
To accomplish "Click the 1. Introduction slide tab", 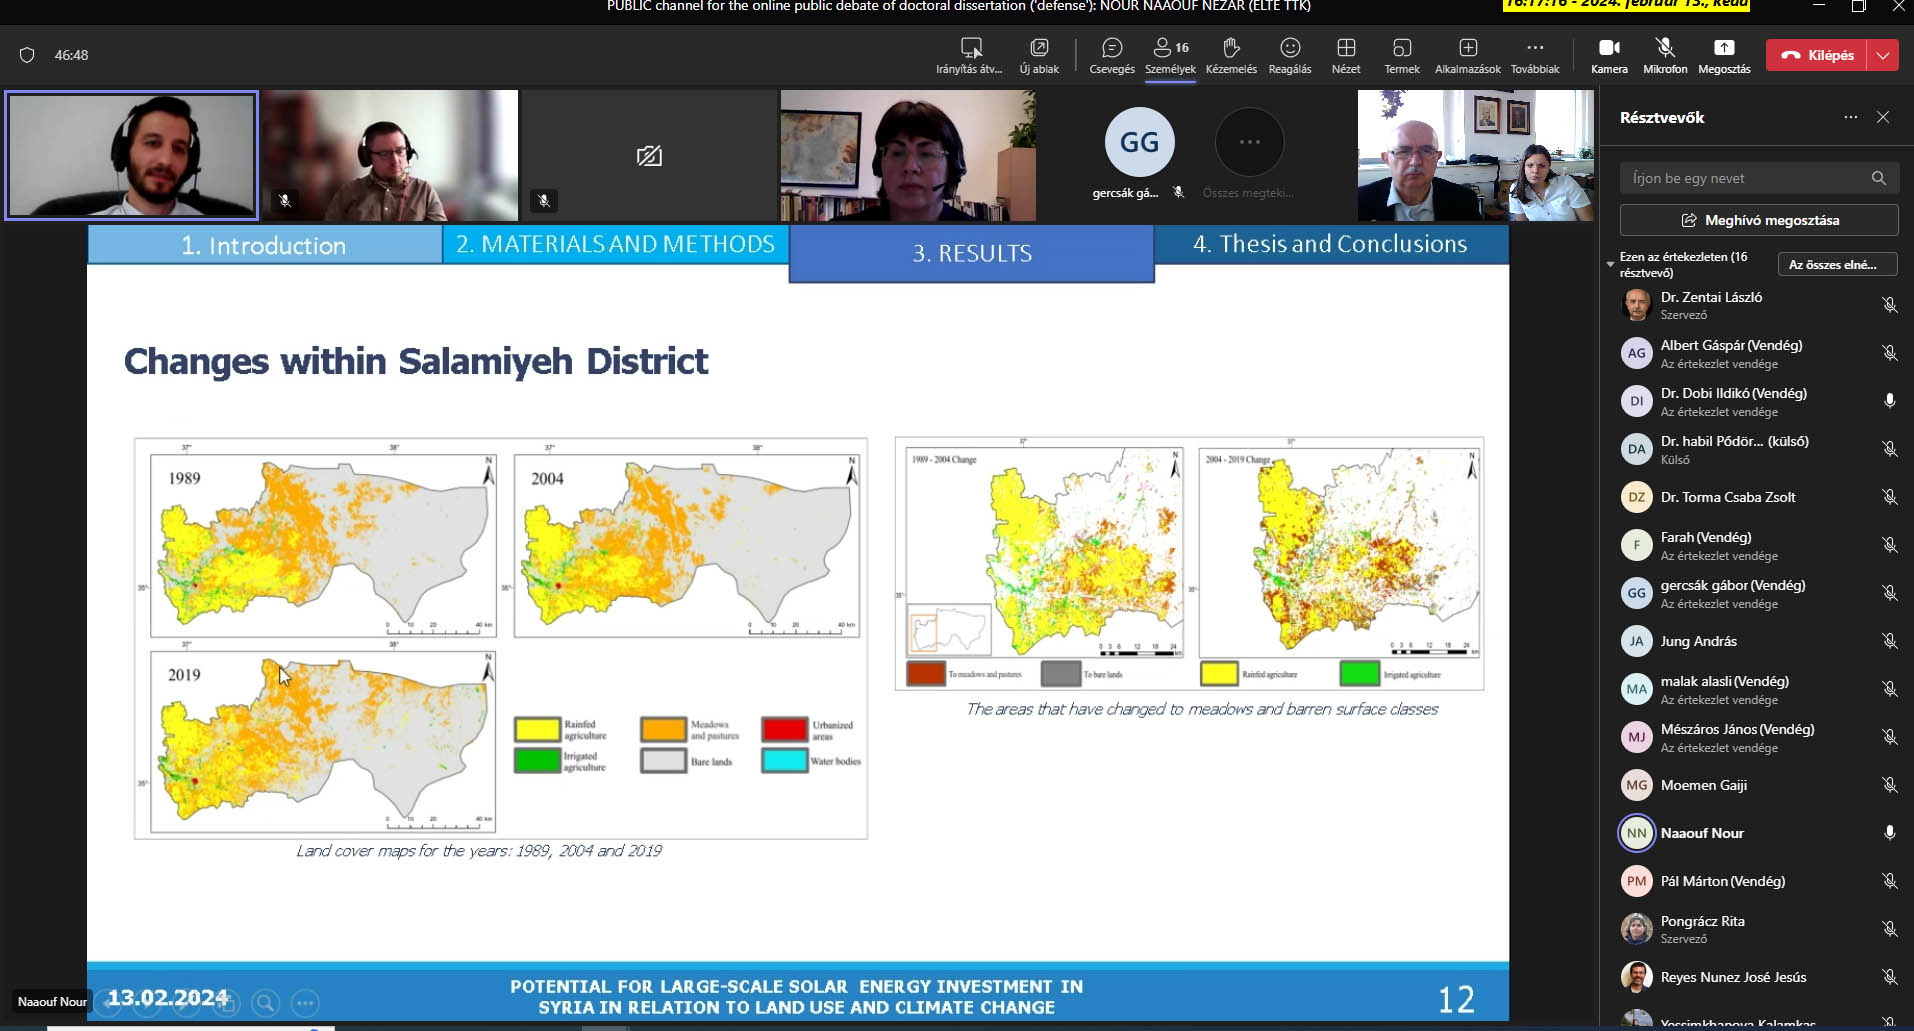I will coord(264,245).
